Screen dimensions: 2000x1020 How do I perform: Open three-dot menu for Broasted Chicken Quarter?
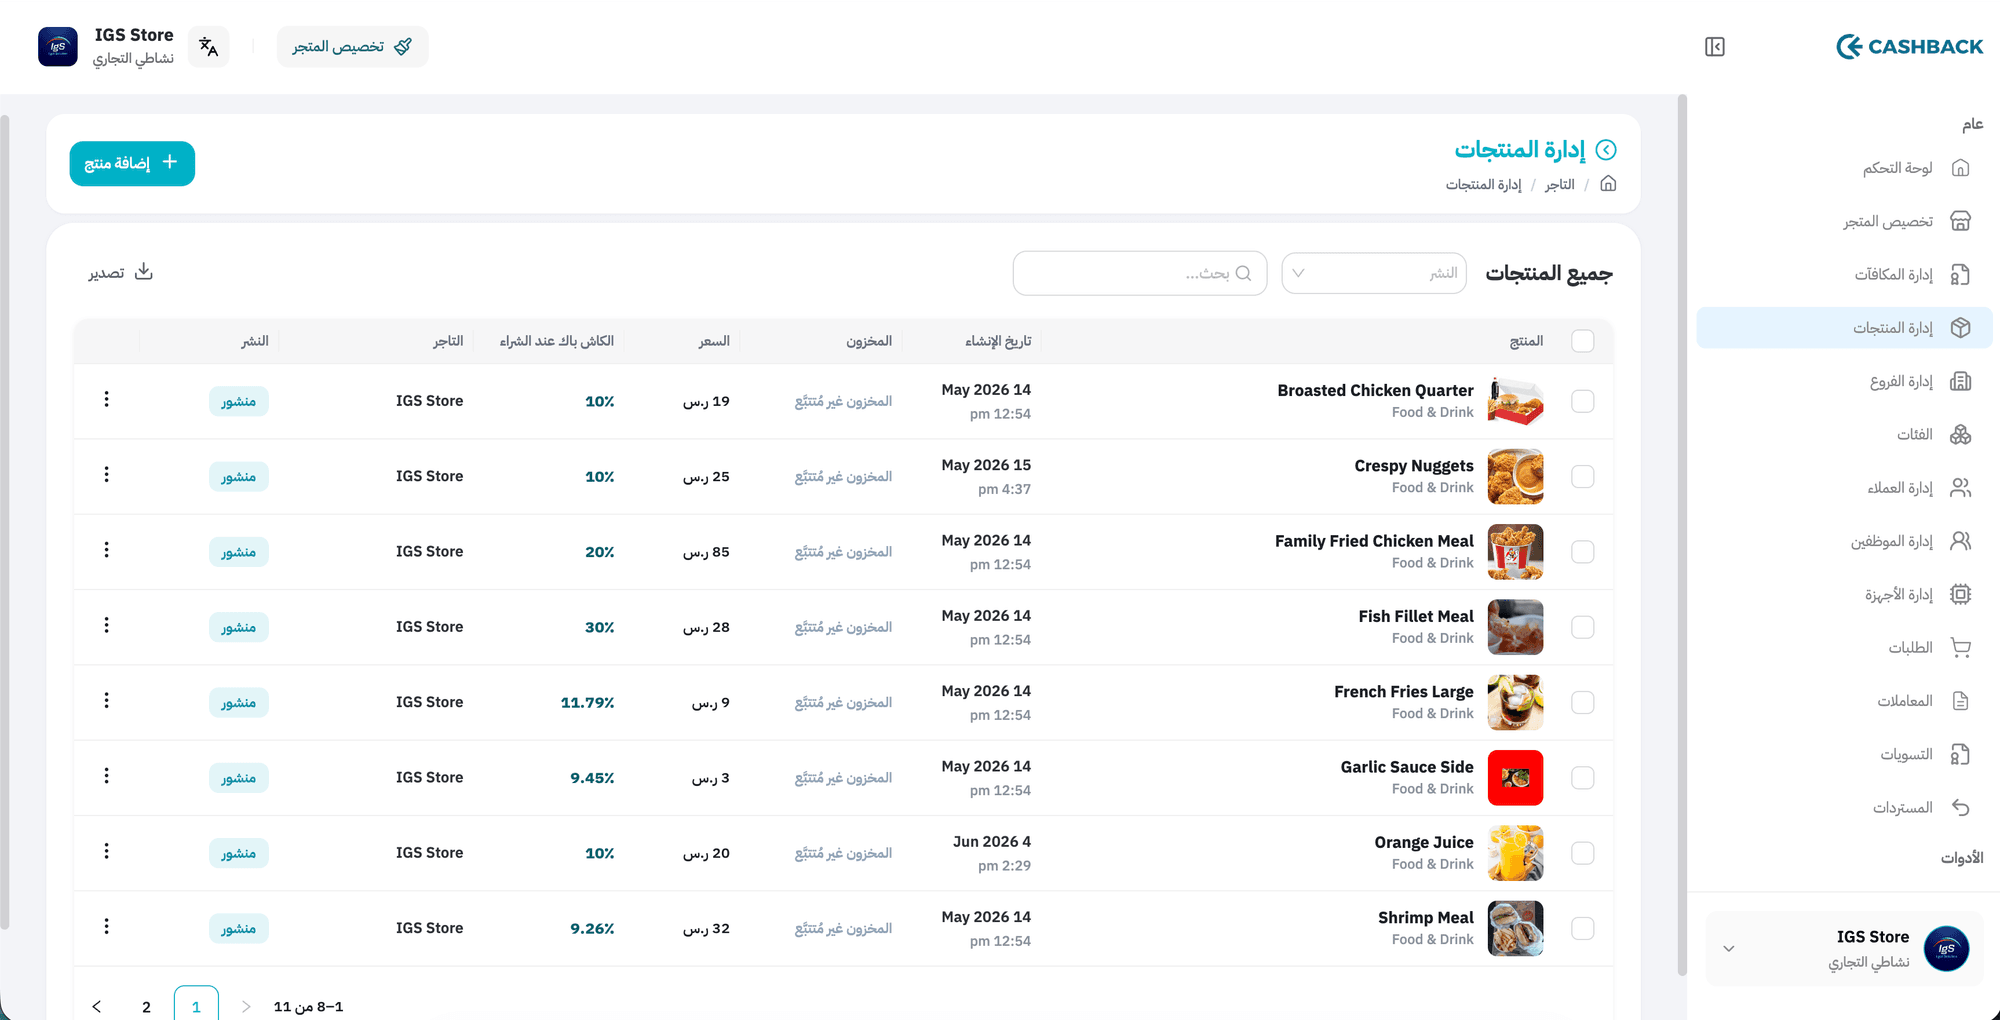(106, 400)
